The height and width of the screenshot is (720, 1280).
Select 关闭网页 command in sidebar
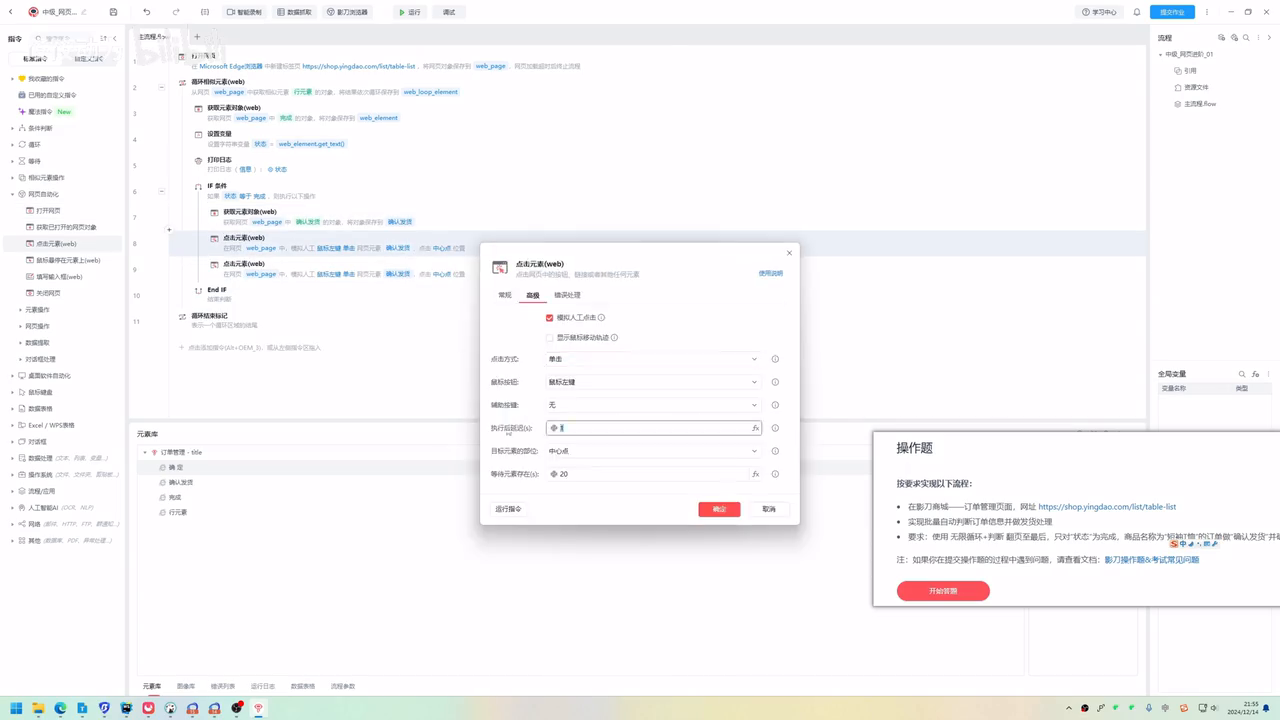click(48, 293)
